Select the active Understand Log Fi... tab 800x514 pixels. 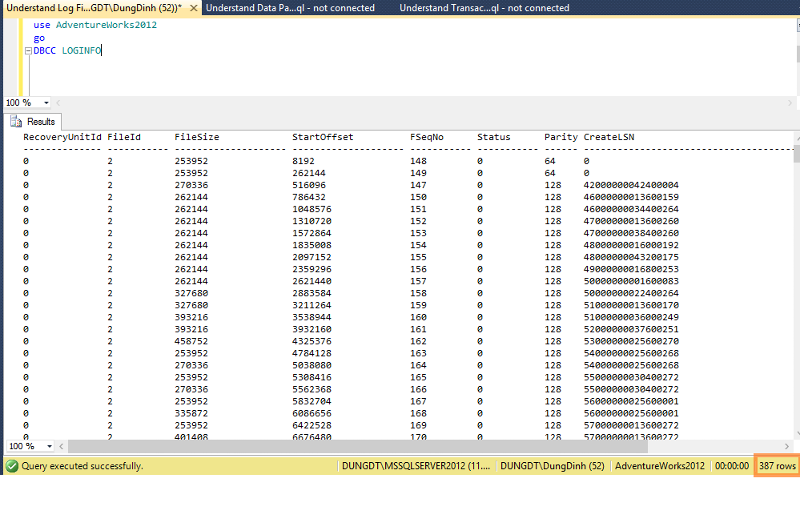94,8
